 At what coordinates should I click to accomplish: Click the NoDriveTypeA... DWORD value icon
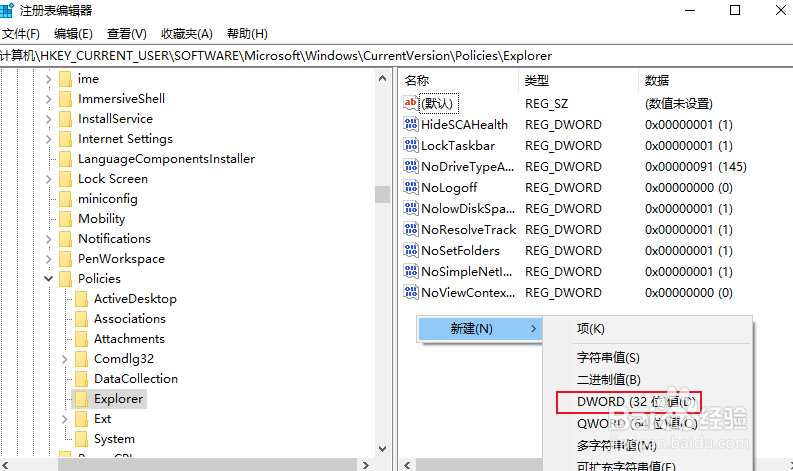click(x=411, y=166)
